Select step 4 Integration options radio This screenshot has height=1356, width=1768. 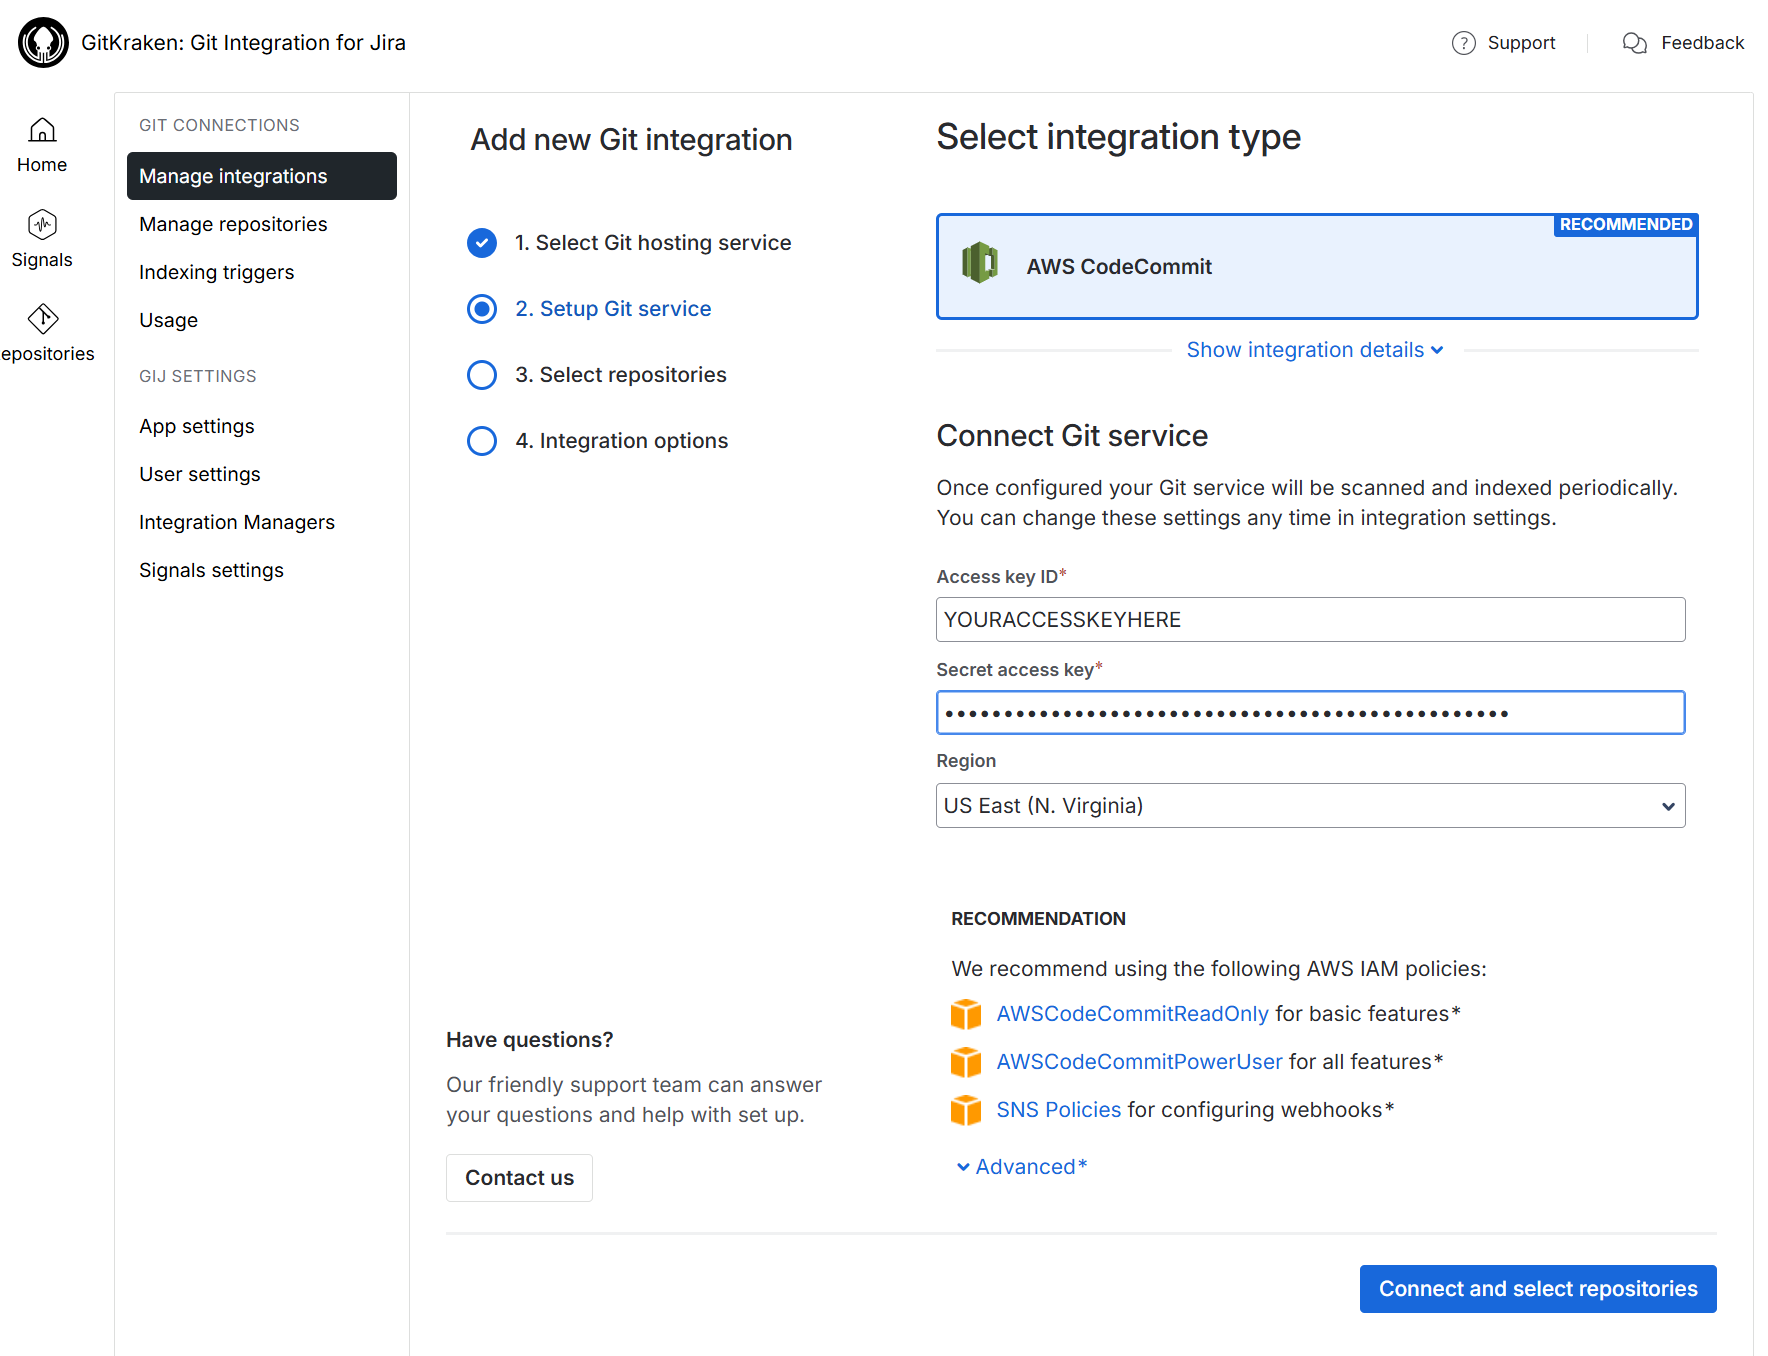[x=482, y=441]
